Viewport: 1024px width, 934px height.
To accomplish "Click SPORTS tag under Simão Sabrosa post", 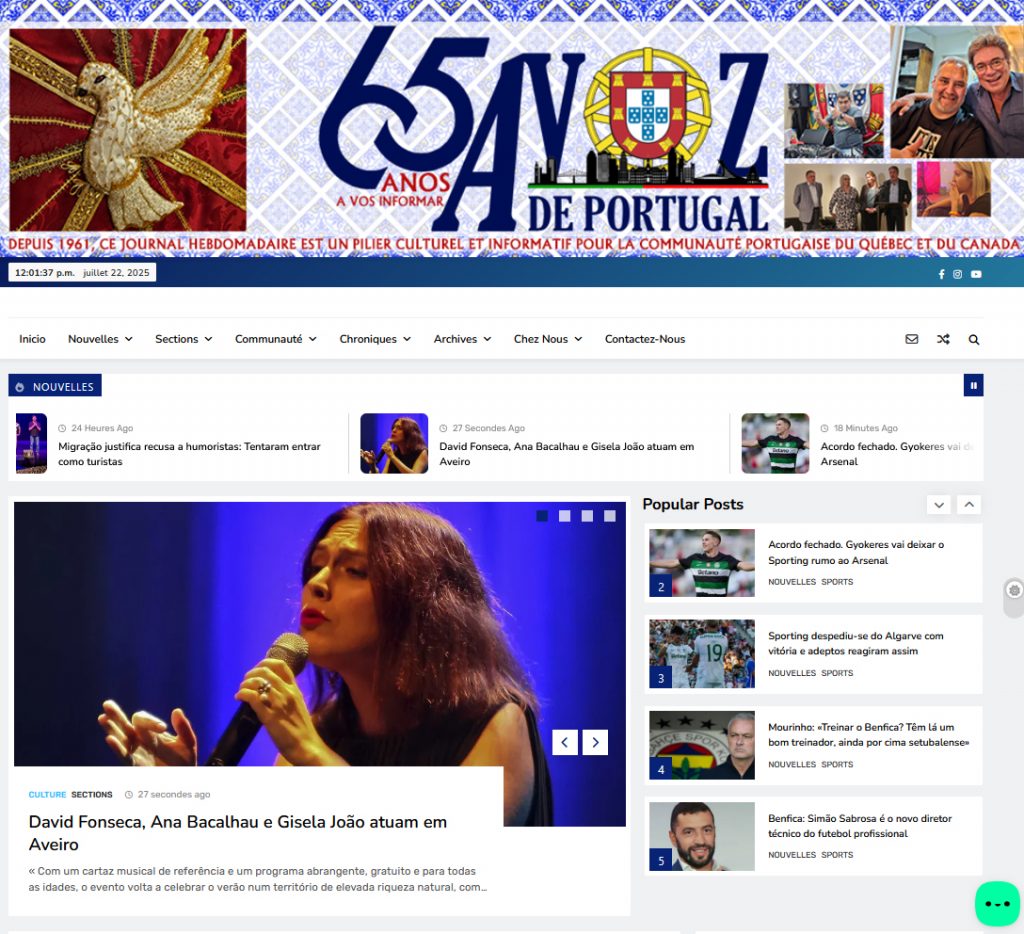I will click(837, 855).
